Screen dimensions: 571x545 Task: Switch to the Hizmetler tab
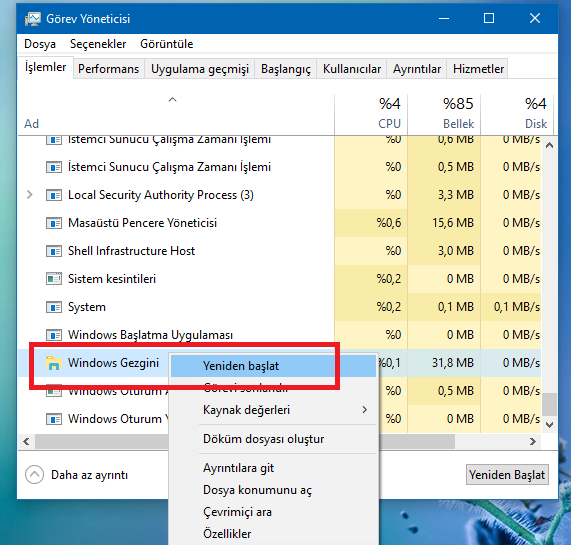tap(478, 69)
